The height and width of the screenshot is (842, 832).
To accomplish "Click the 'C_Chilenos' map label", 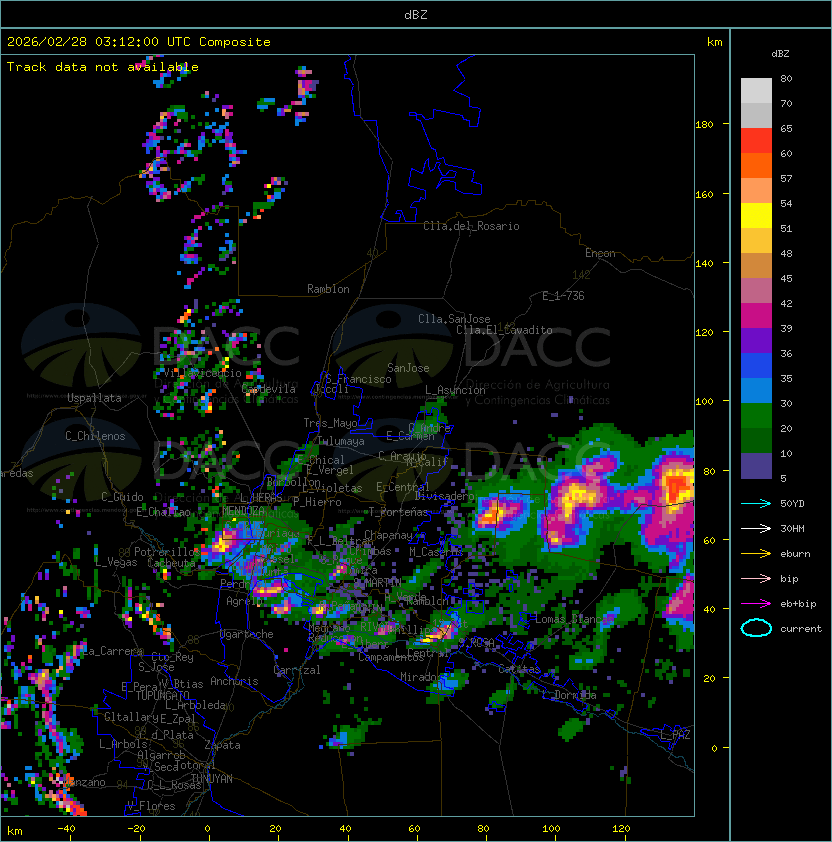I will 95,436.
